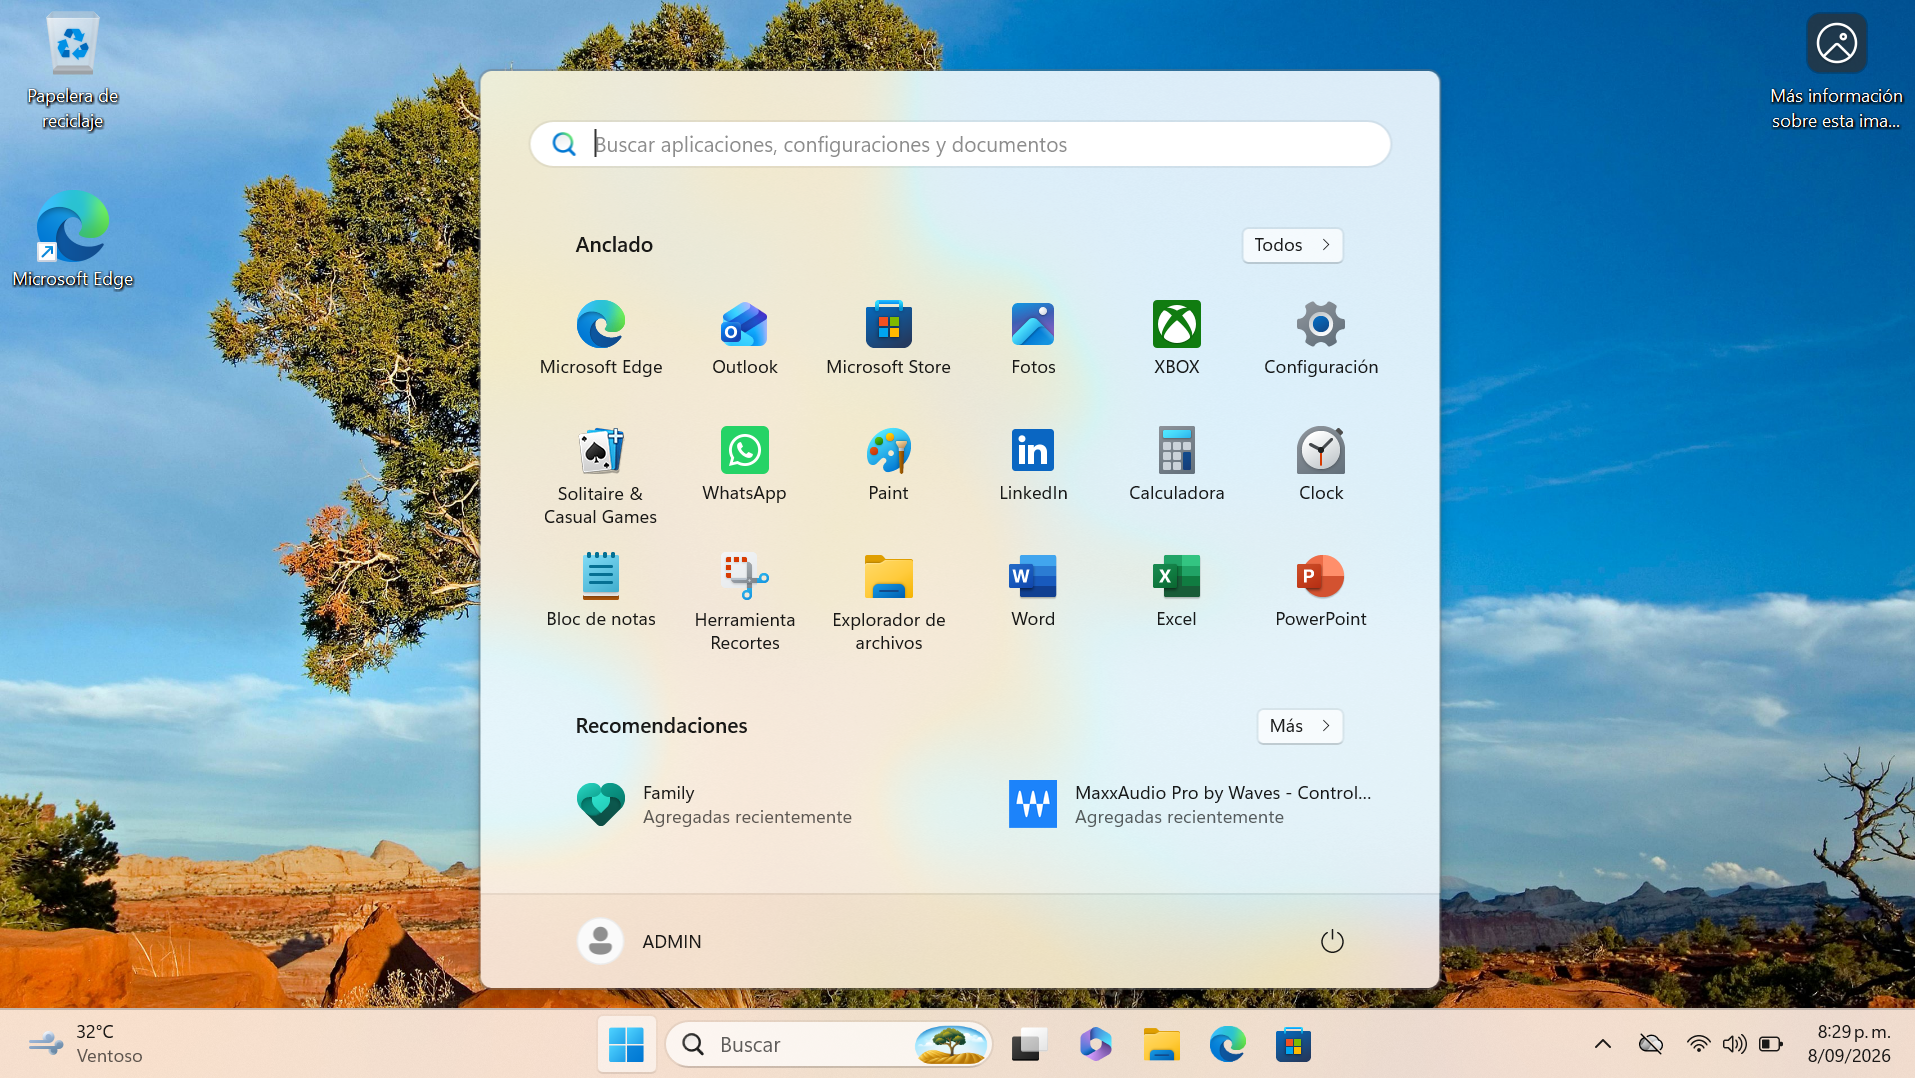Open Bloc de notas
The height and width of the screenshot is (1078, 1915).
click(601, 590)
